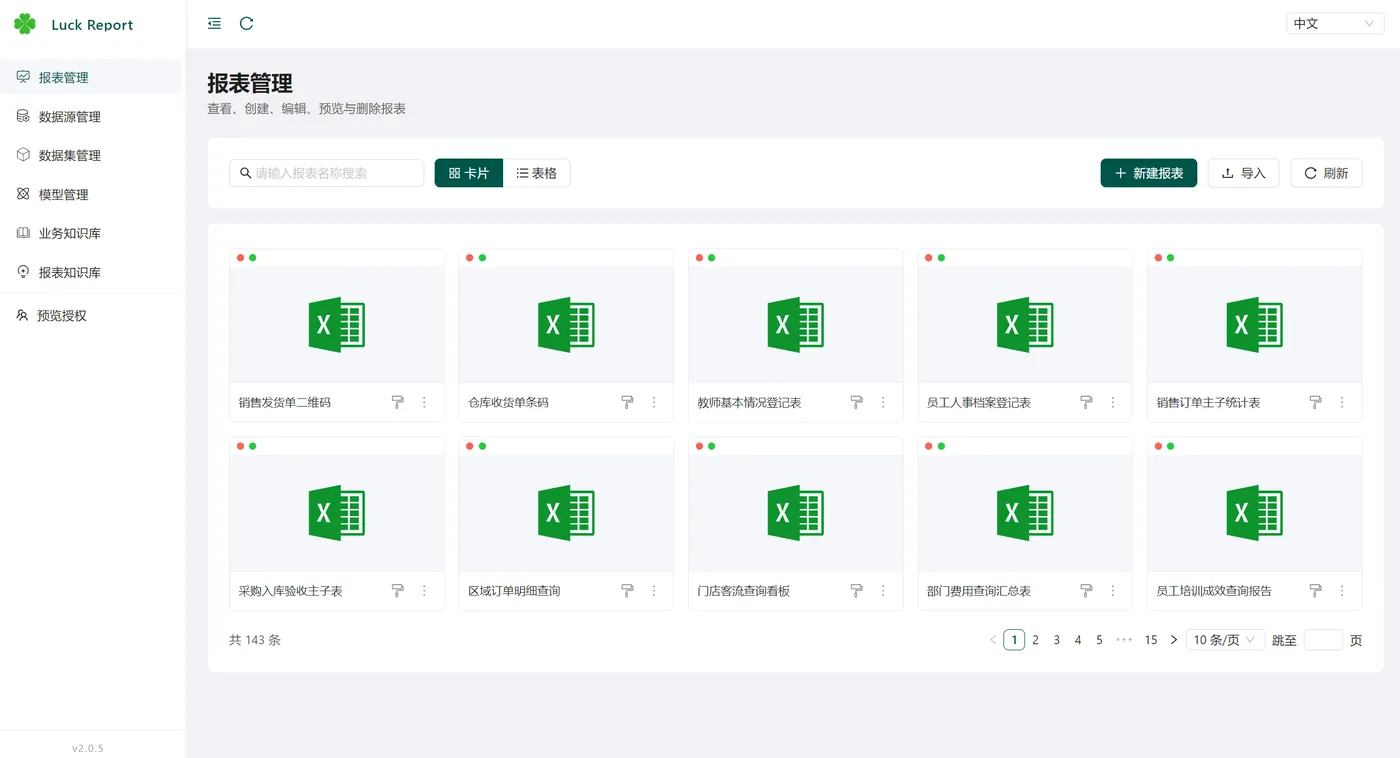Open the 员工人事档案登记表 report thumbnail
The image size is (1400, 758).
click(1025, 325)
